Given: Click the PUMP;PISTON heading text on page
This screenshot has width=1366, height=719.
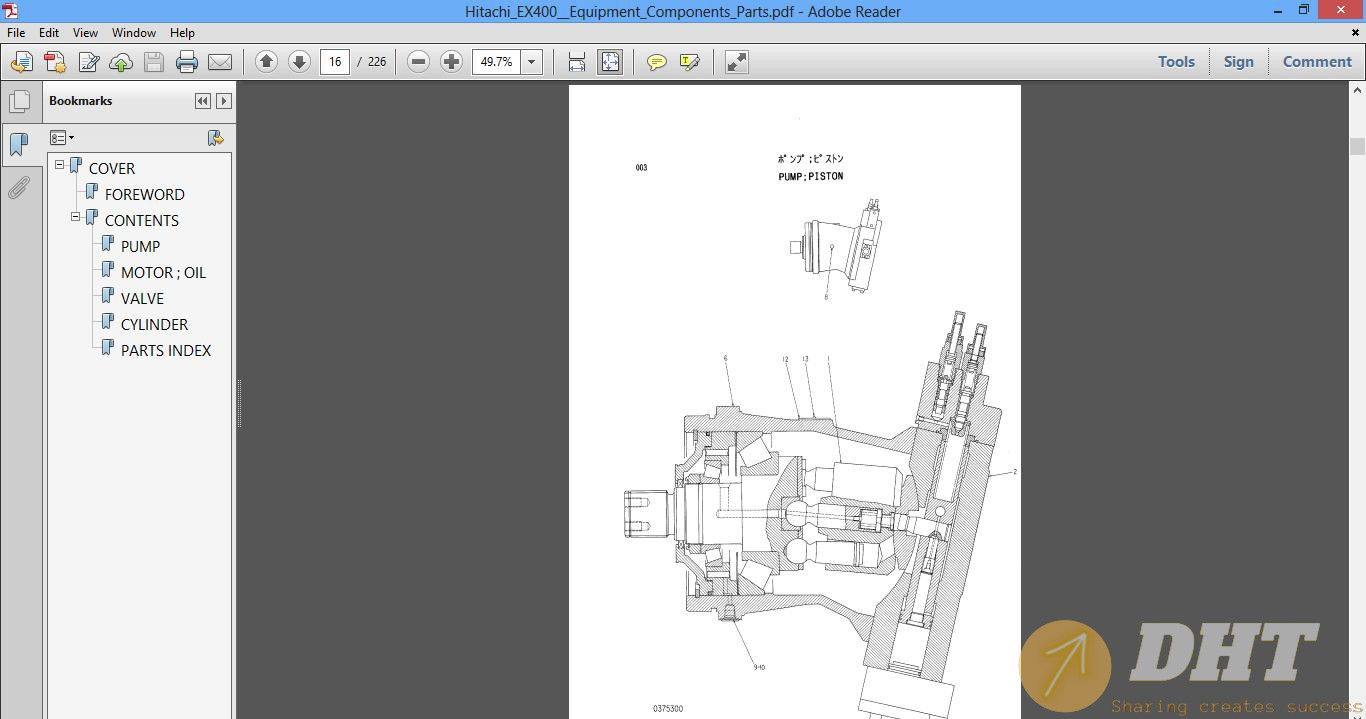Looking at the screenshot, I should pos(810,177).
